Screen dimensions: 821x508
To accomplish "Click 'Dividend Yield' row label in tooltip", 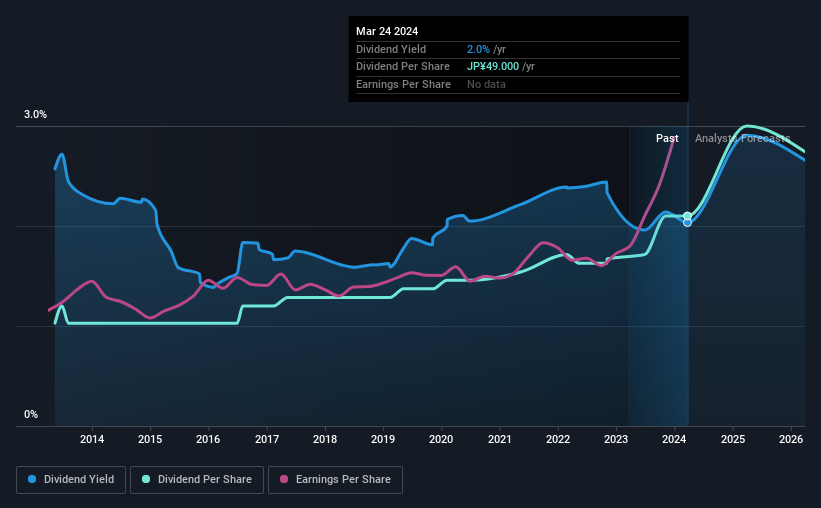I will click(391, 49).
